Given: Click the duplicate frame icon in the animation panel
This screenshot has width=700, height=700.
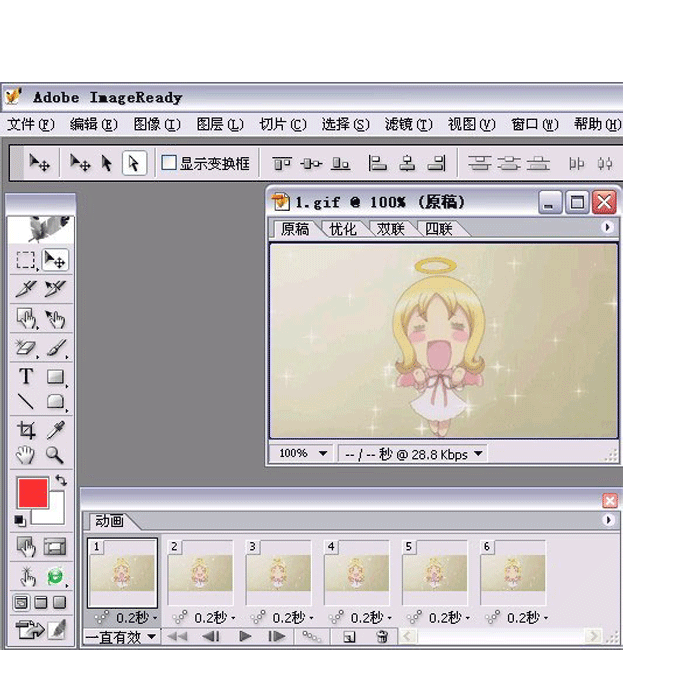Looking at the screenshot, I should [349, 636].
